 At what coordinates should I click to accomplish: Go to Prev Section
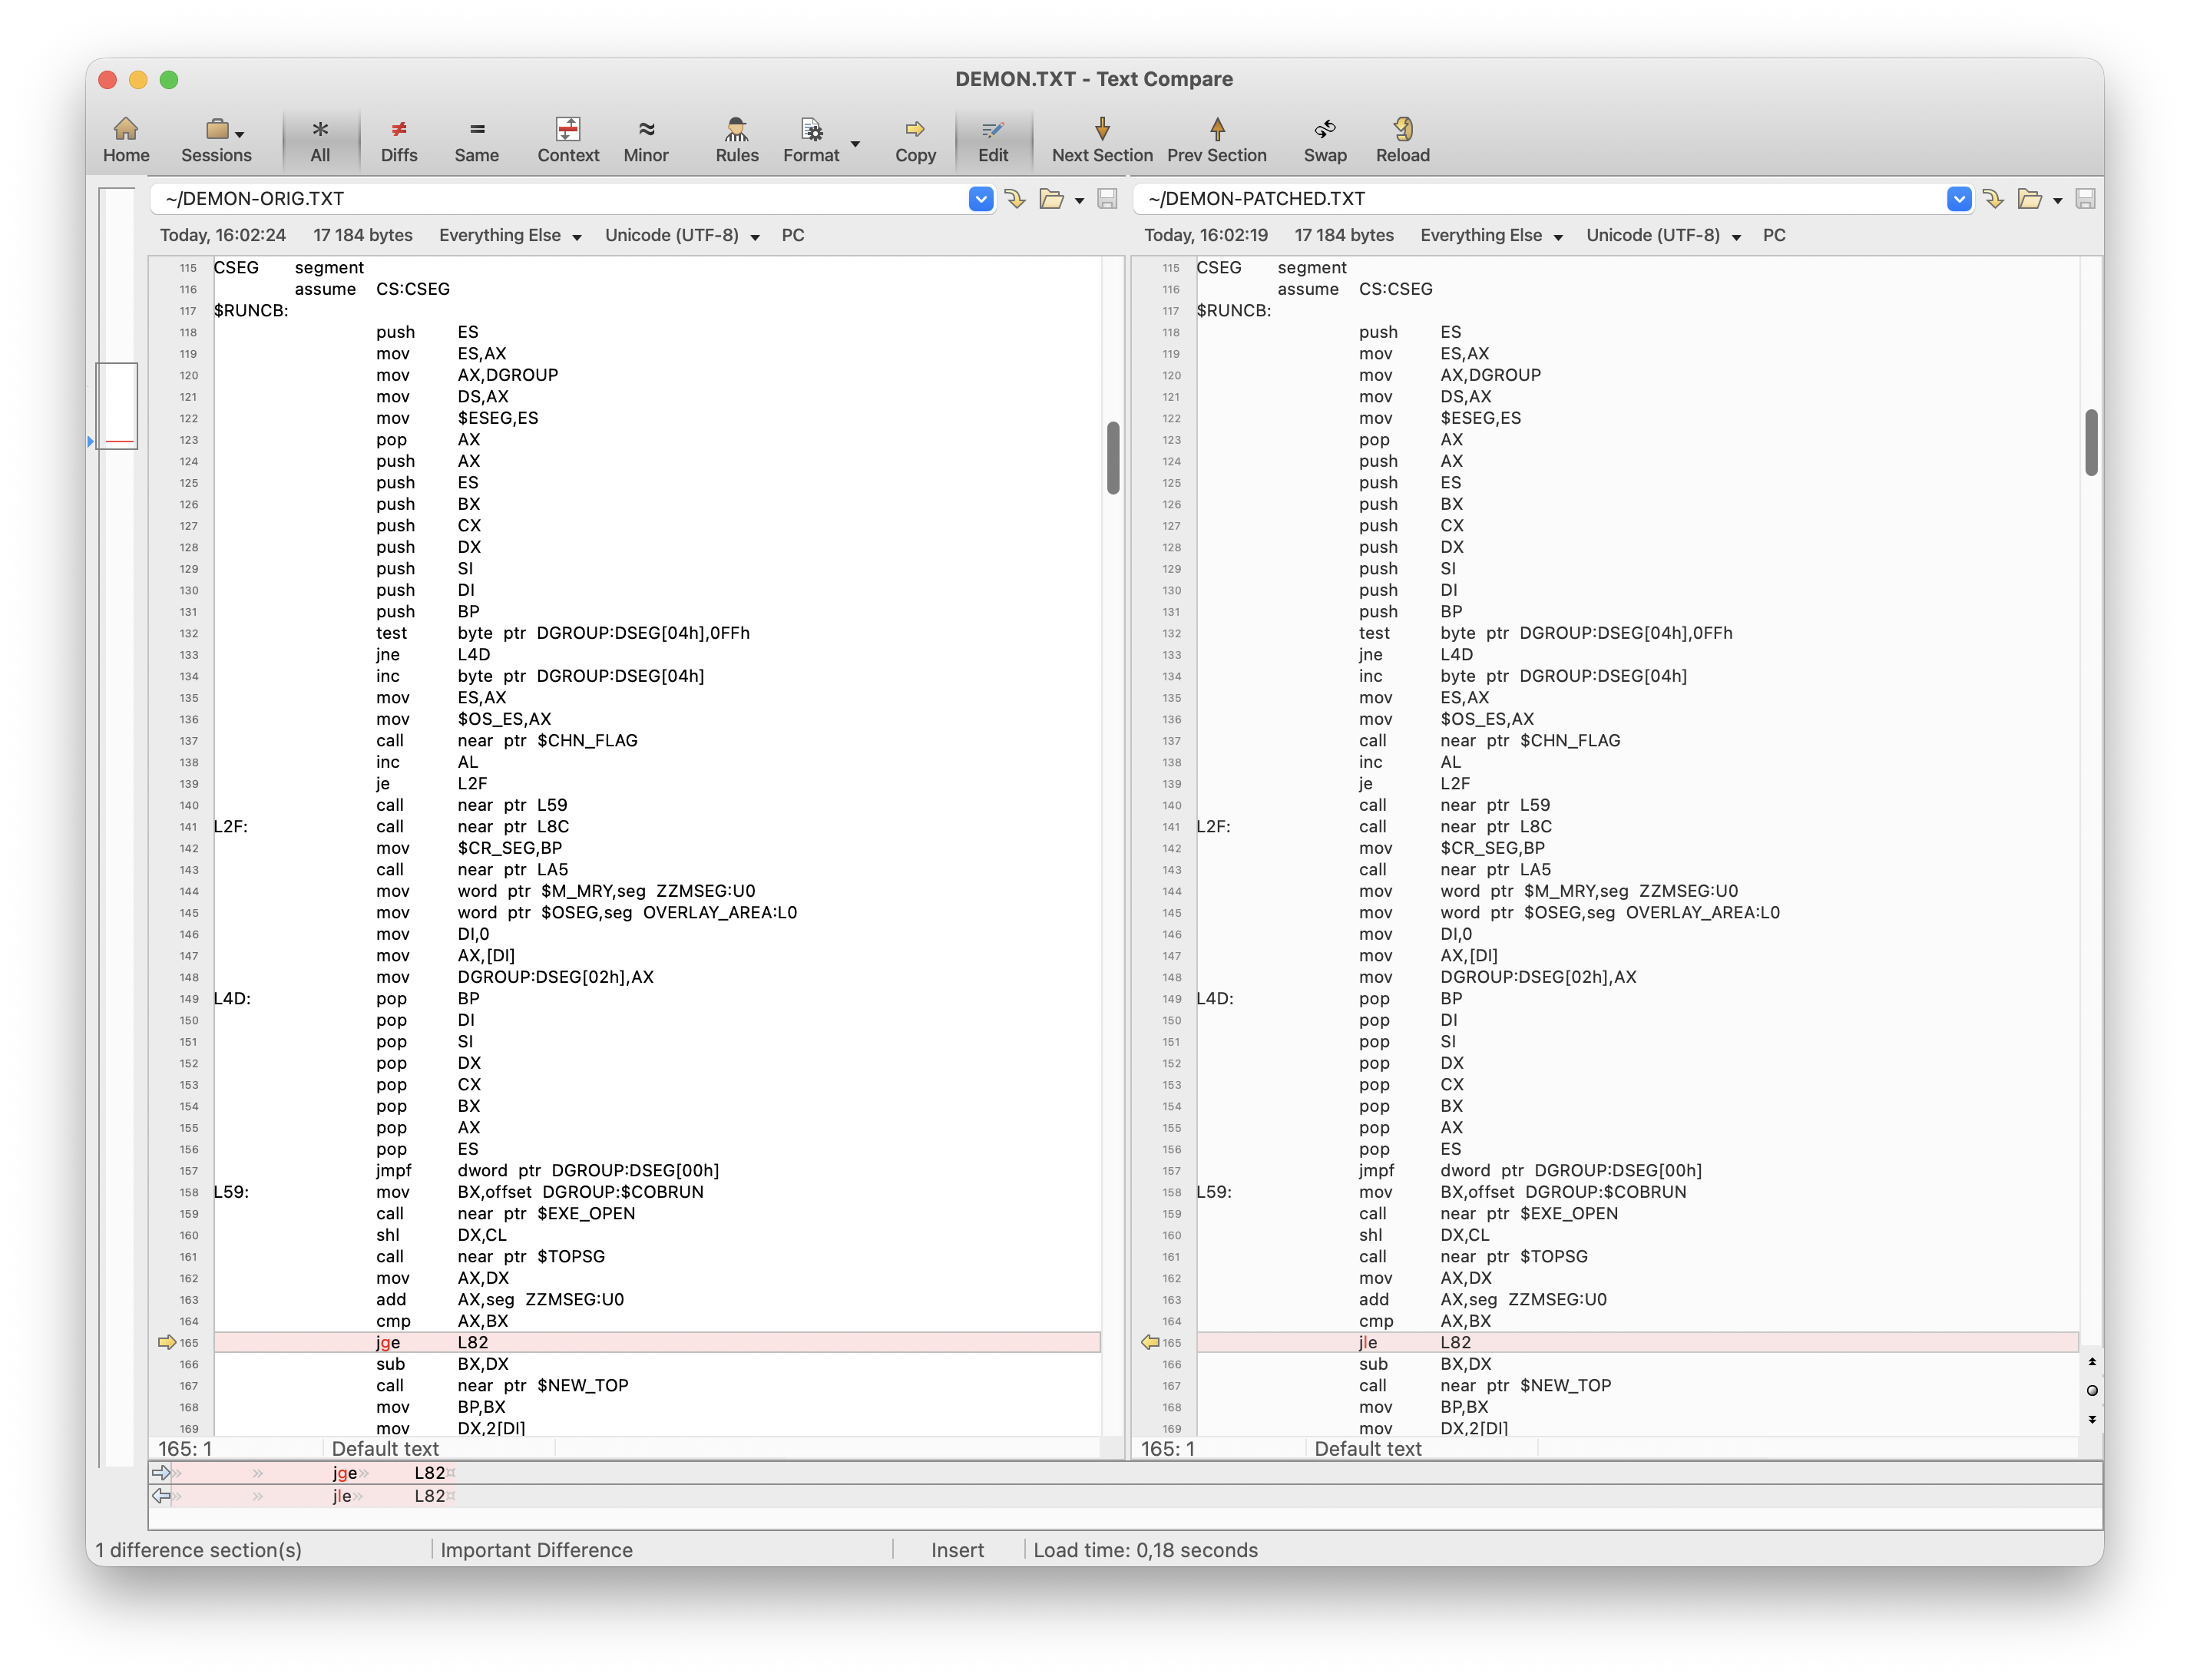tap(1216, 139)
